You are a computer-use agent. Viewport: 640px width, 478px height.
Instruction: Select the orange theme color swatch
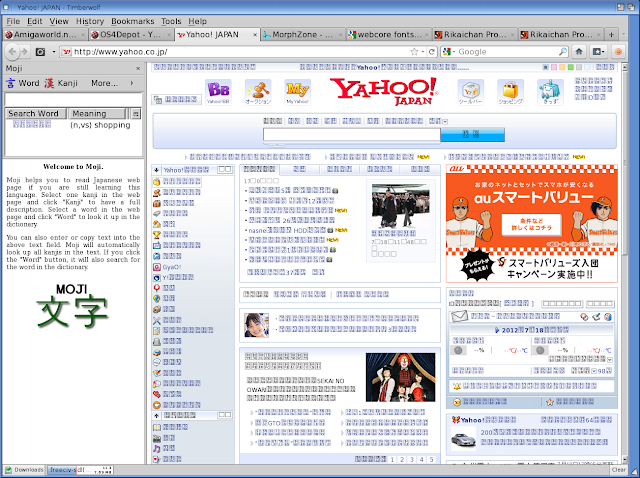click(x=562, y=67)
